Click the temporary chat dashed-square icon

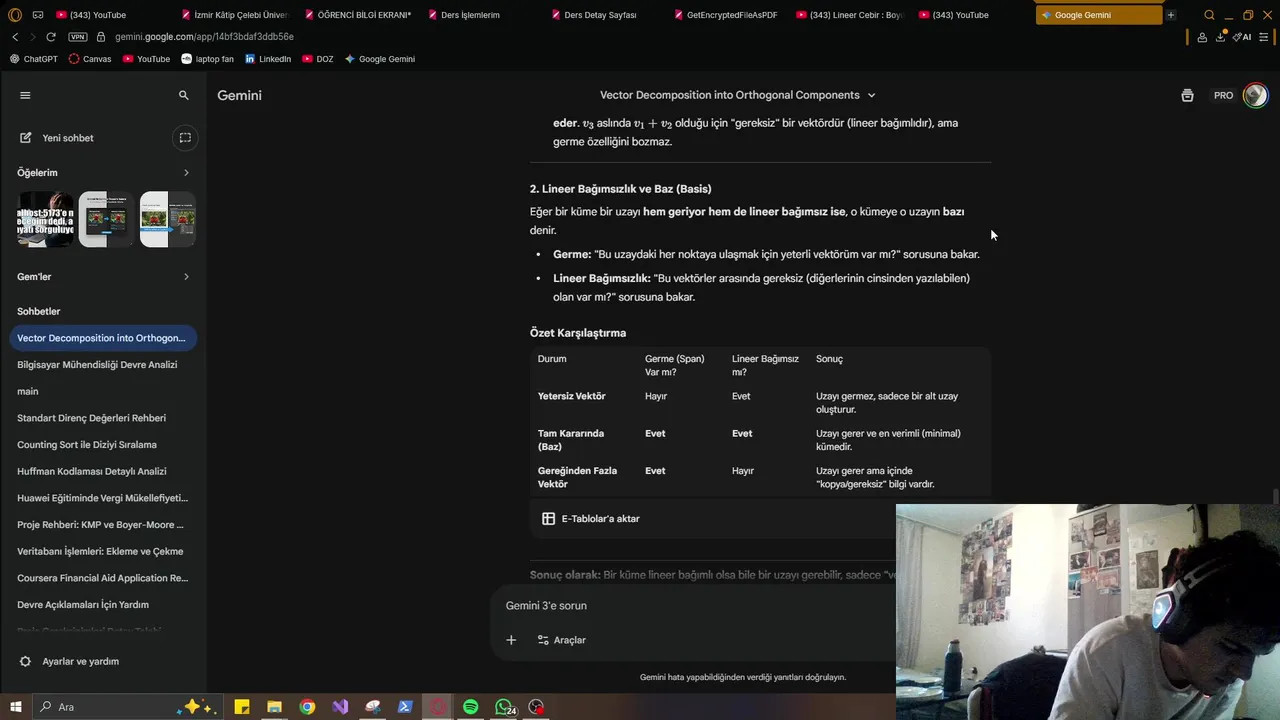(x=185, y=138)
